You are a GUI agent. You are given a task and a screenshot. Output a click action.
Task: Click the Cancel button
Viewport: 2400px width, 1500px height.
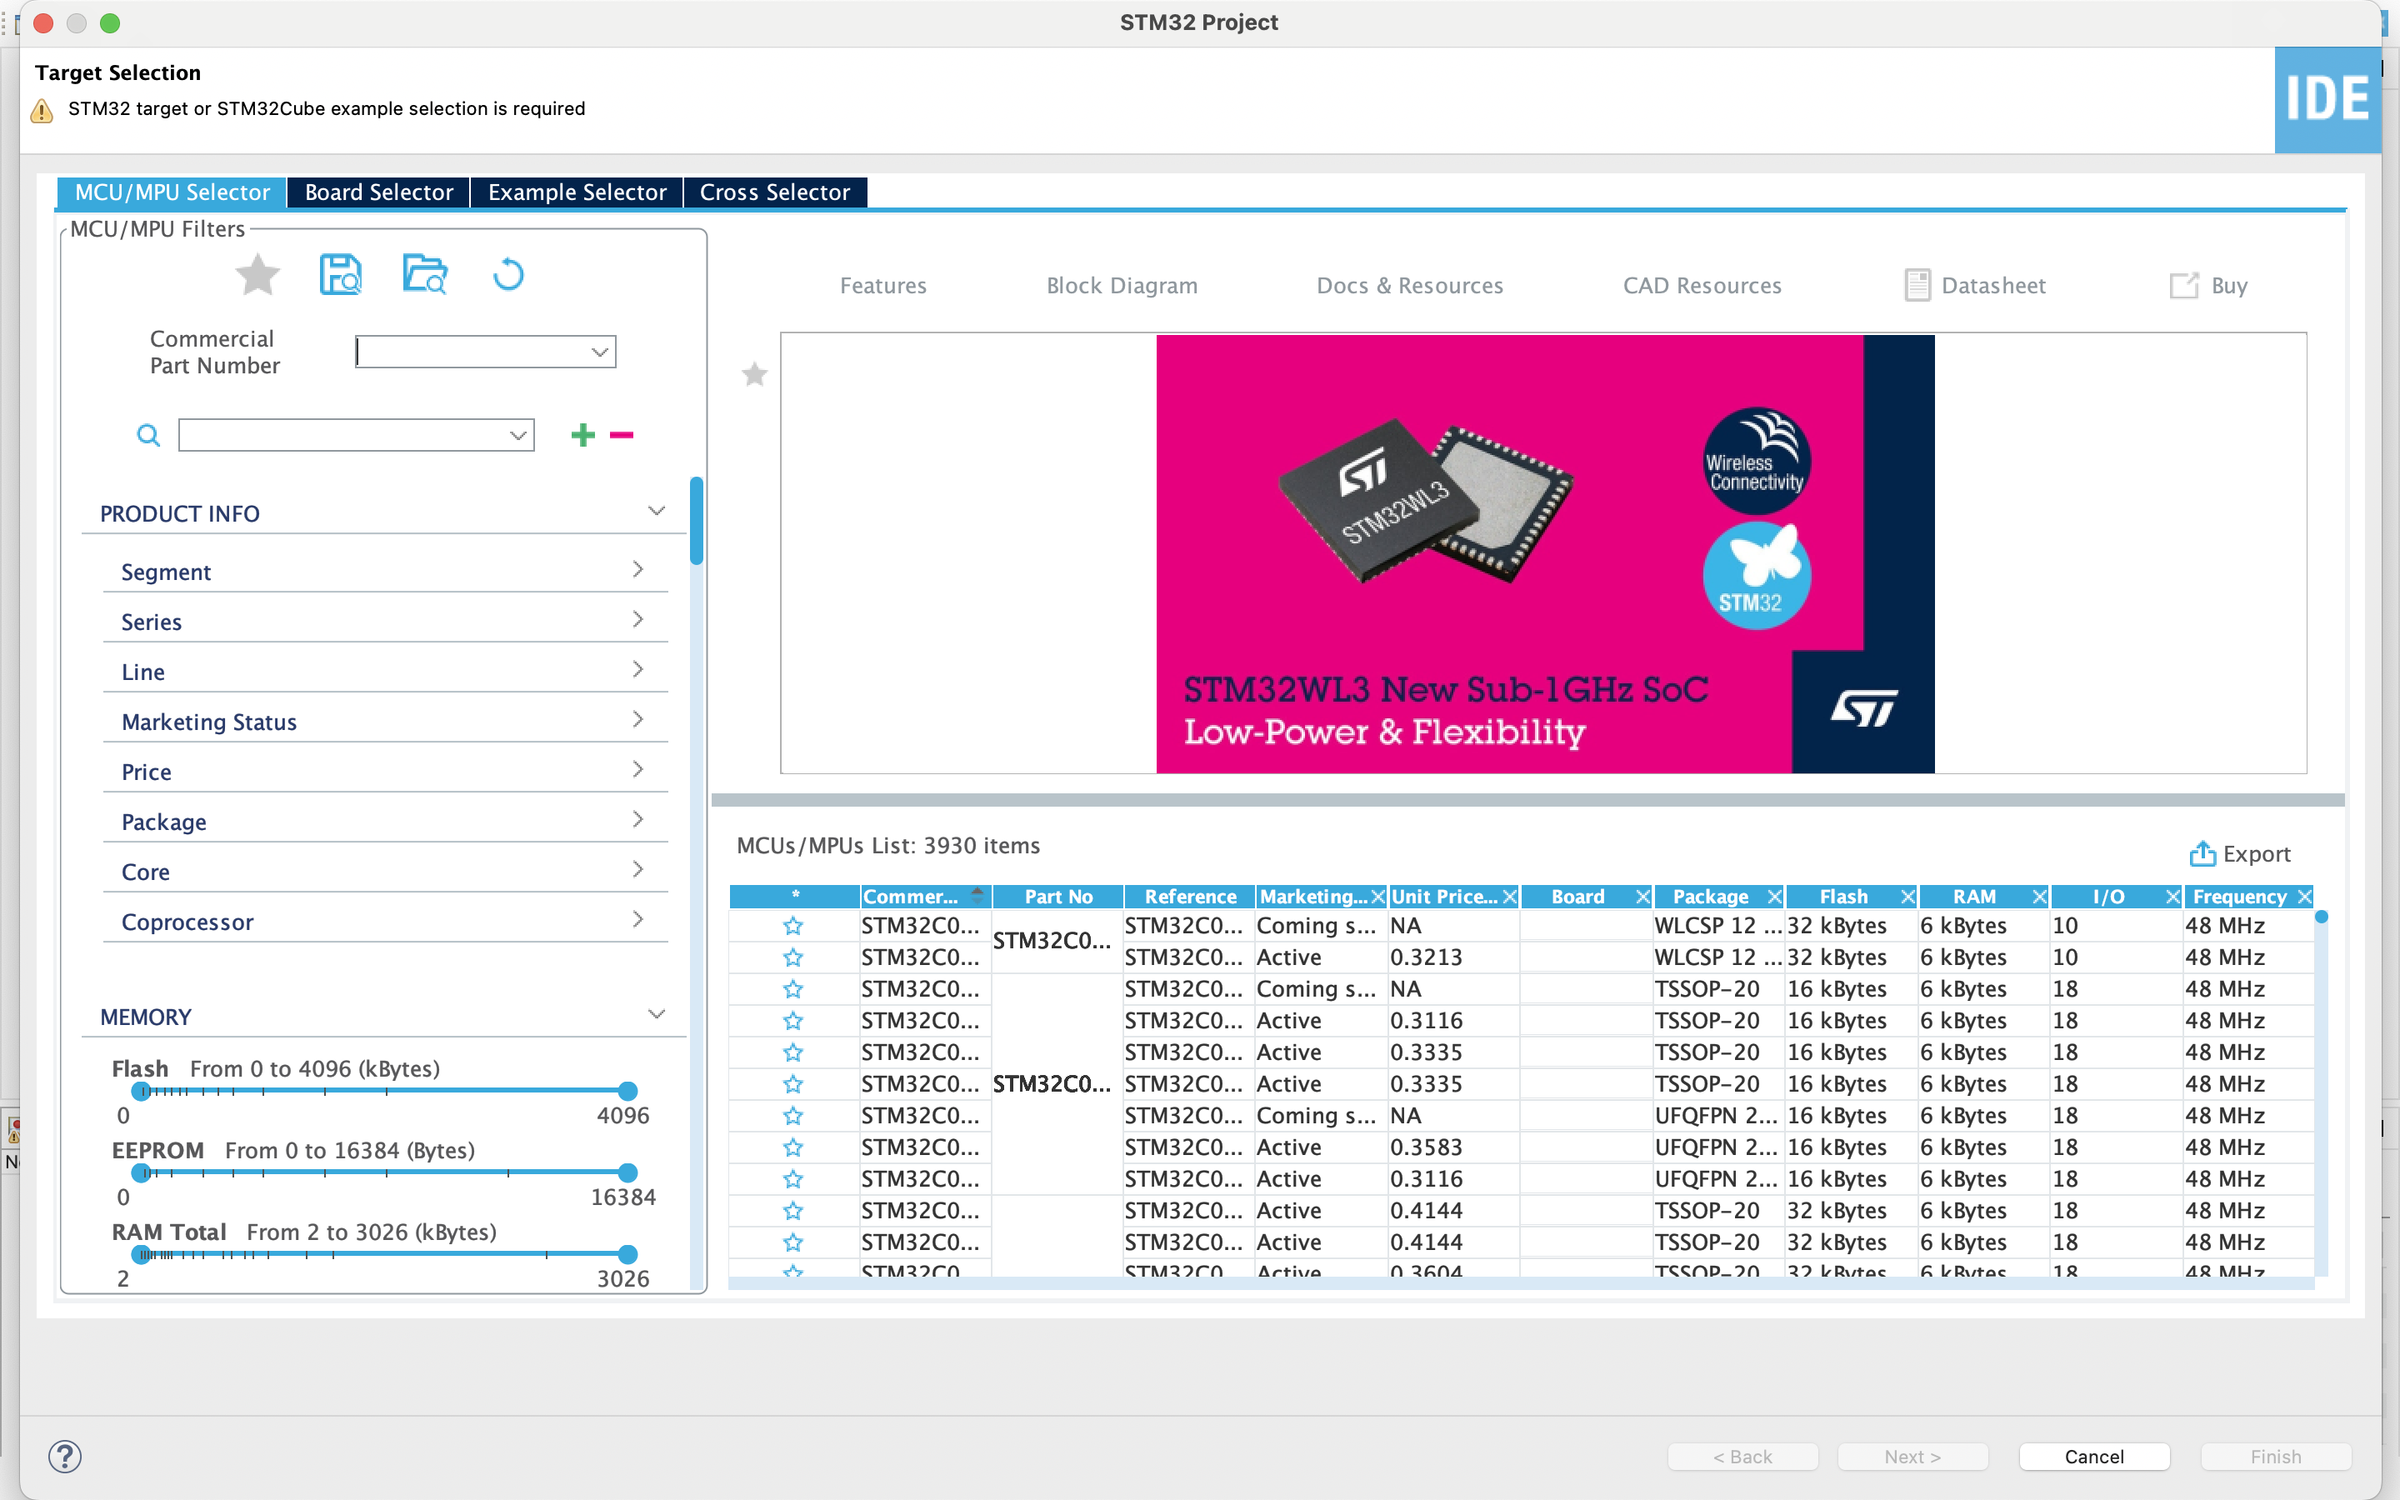point(2094,1456)
